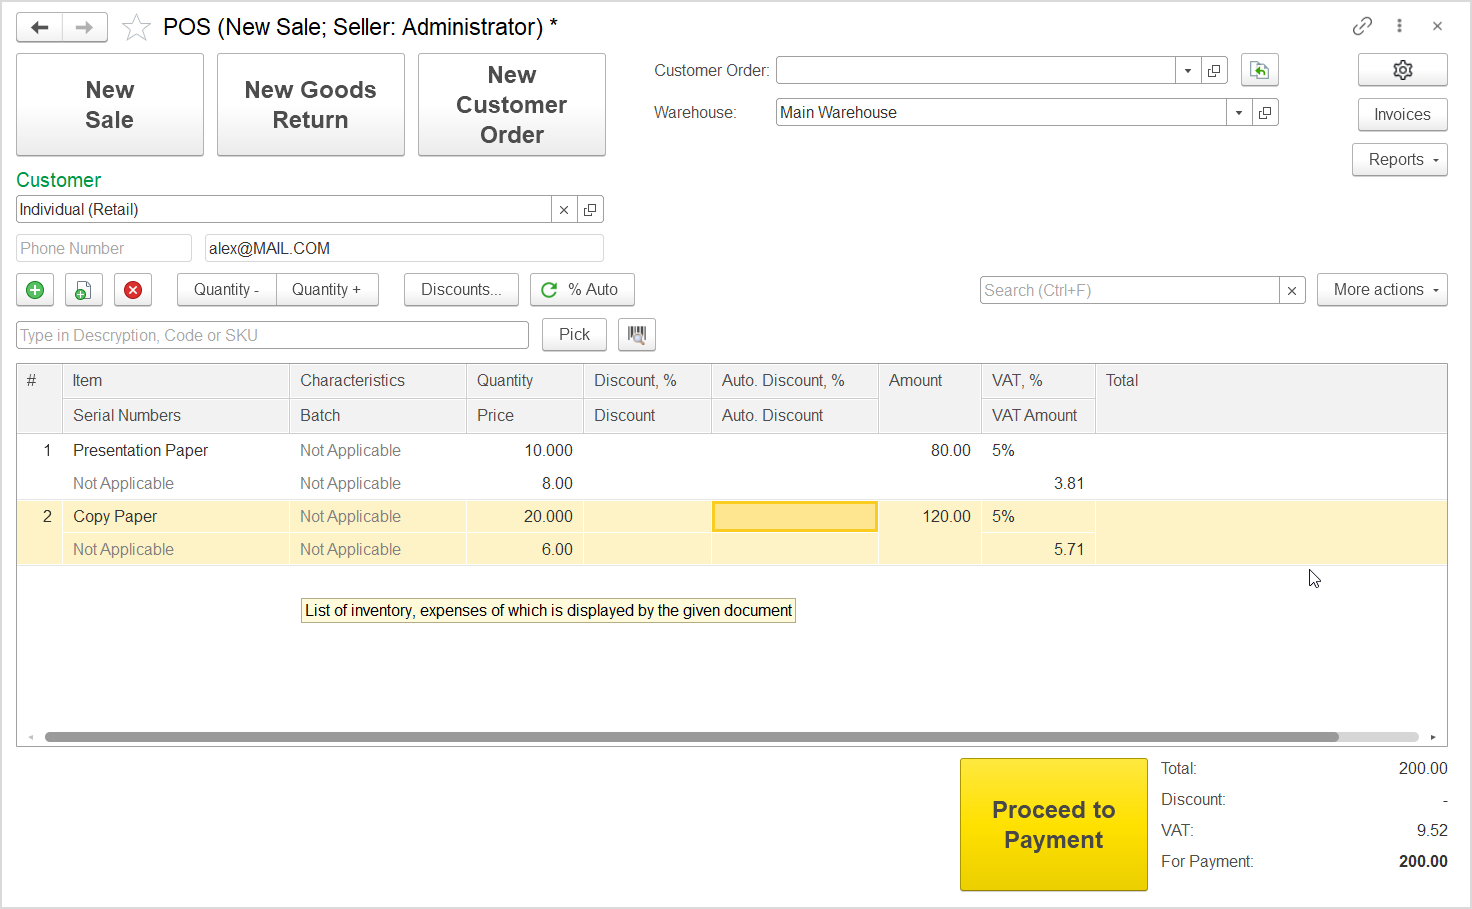
Task: Create a New Customer Order
Action: click(x=512, y=105)
